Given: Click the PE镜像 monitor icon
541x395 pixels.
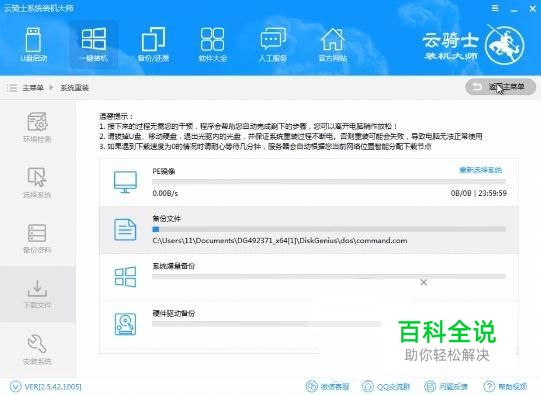Looking at the screenshot, I should 125,182.
